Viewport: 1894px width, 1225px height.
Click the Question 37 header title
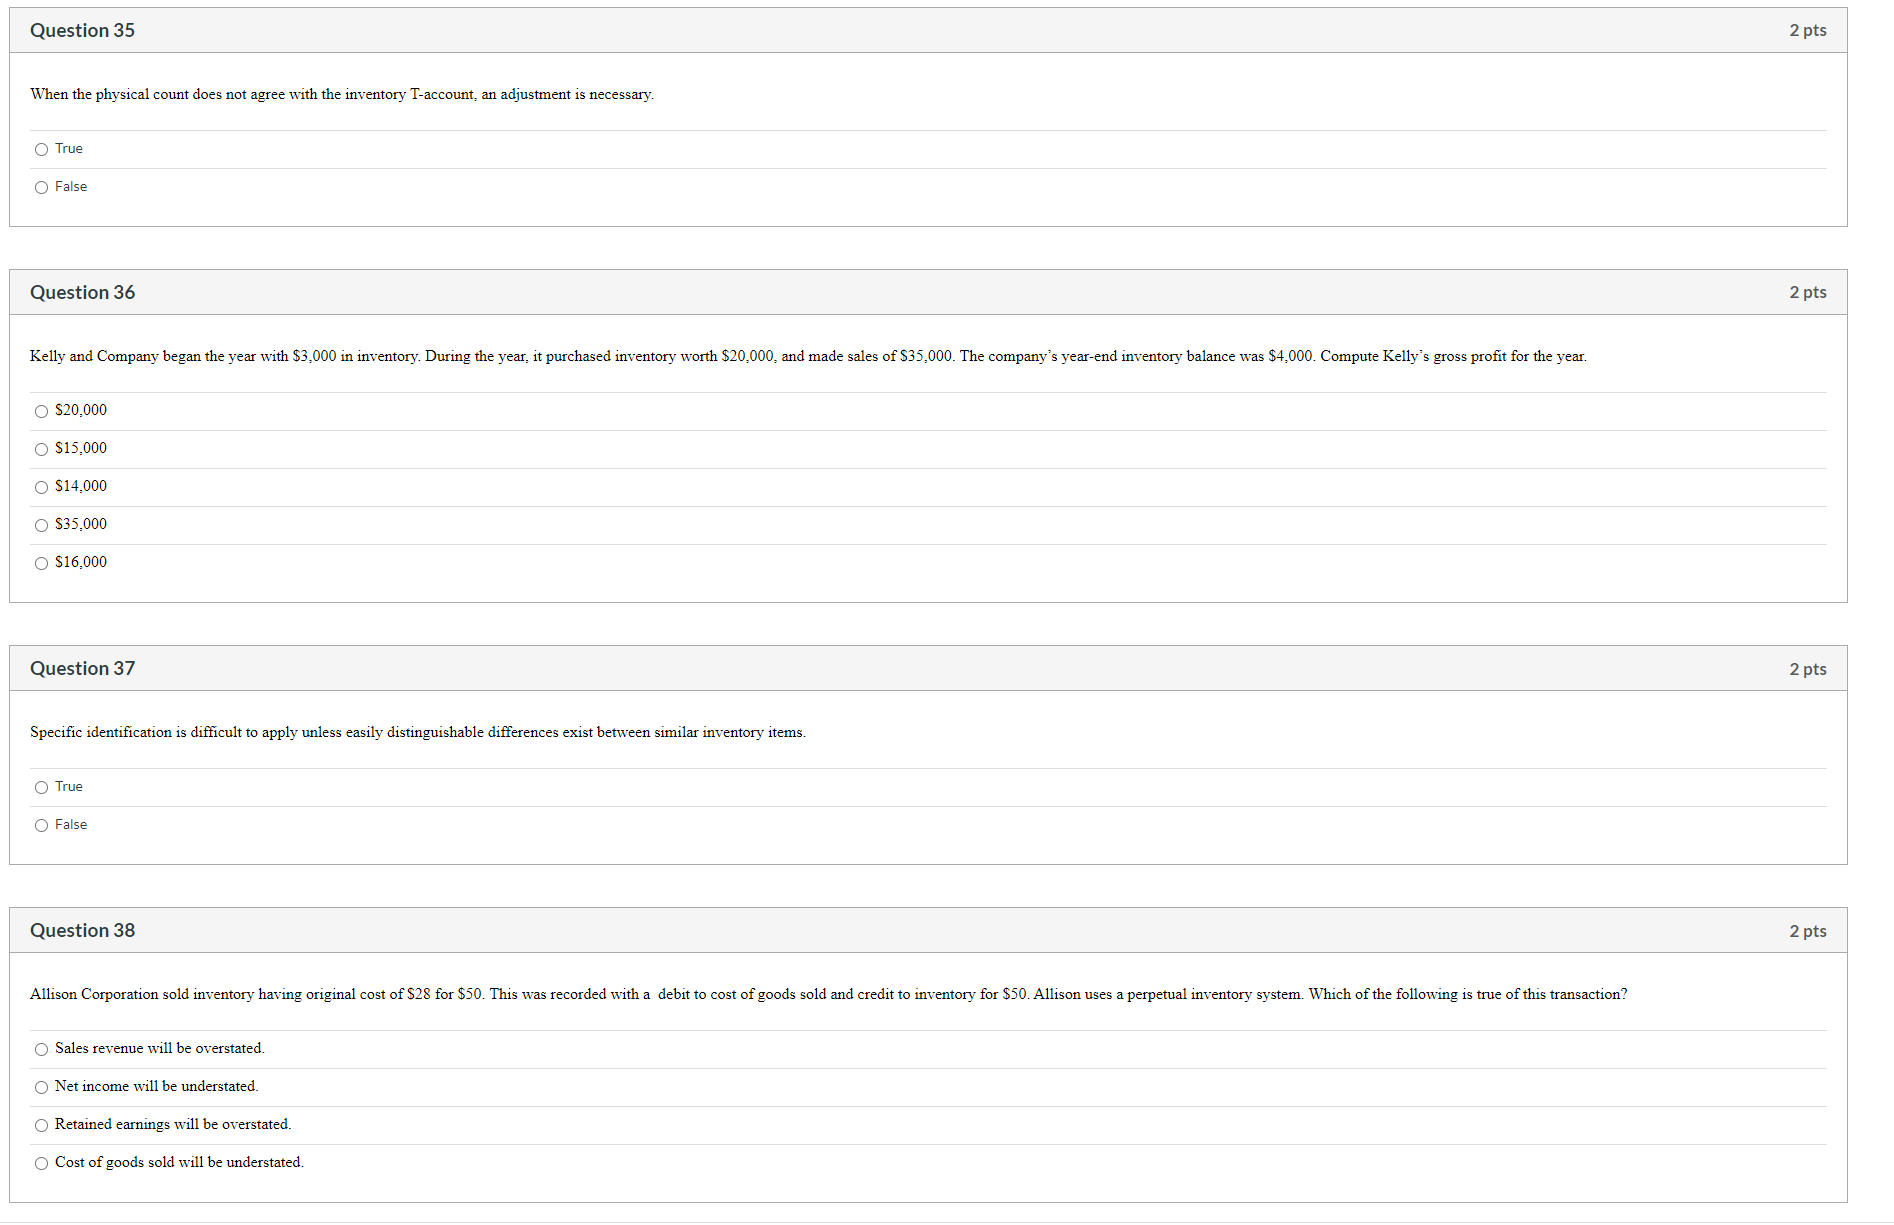pyautogui.click(x=82, y=668)
